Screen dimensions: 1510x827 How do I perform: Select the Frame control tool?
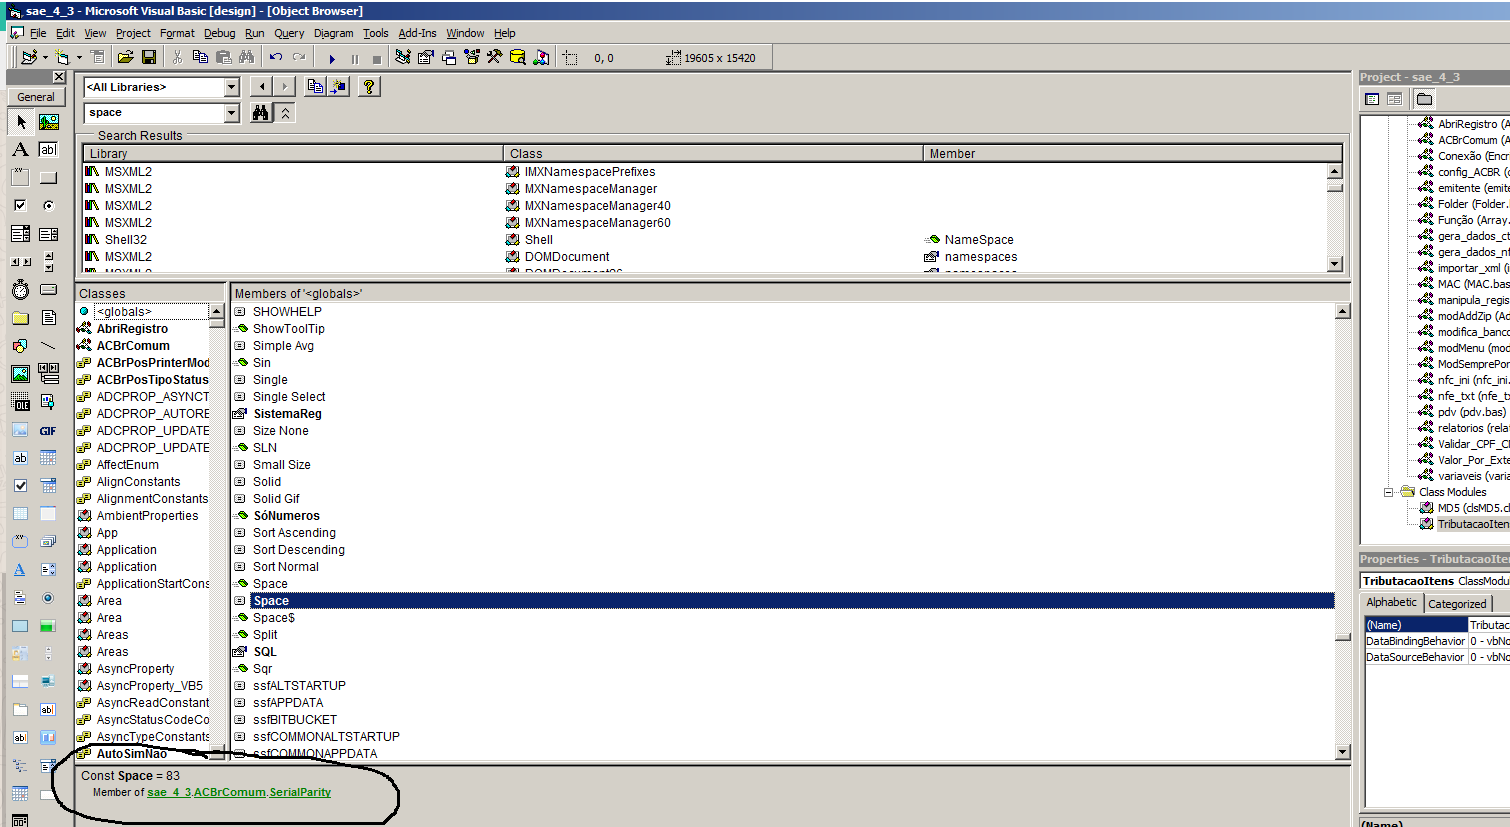coord(20,178)
